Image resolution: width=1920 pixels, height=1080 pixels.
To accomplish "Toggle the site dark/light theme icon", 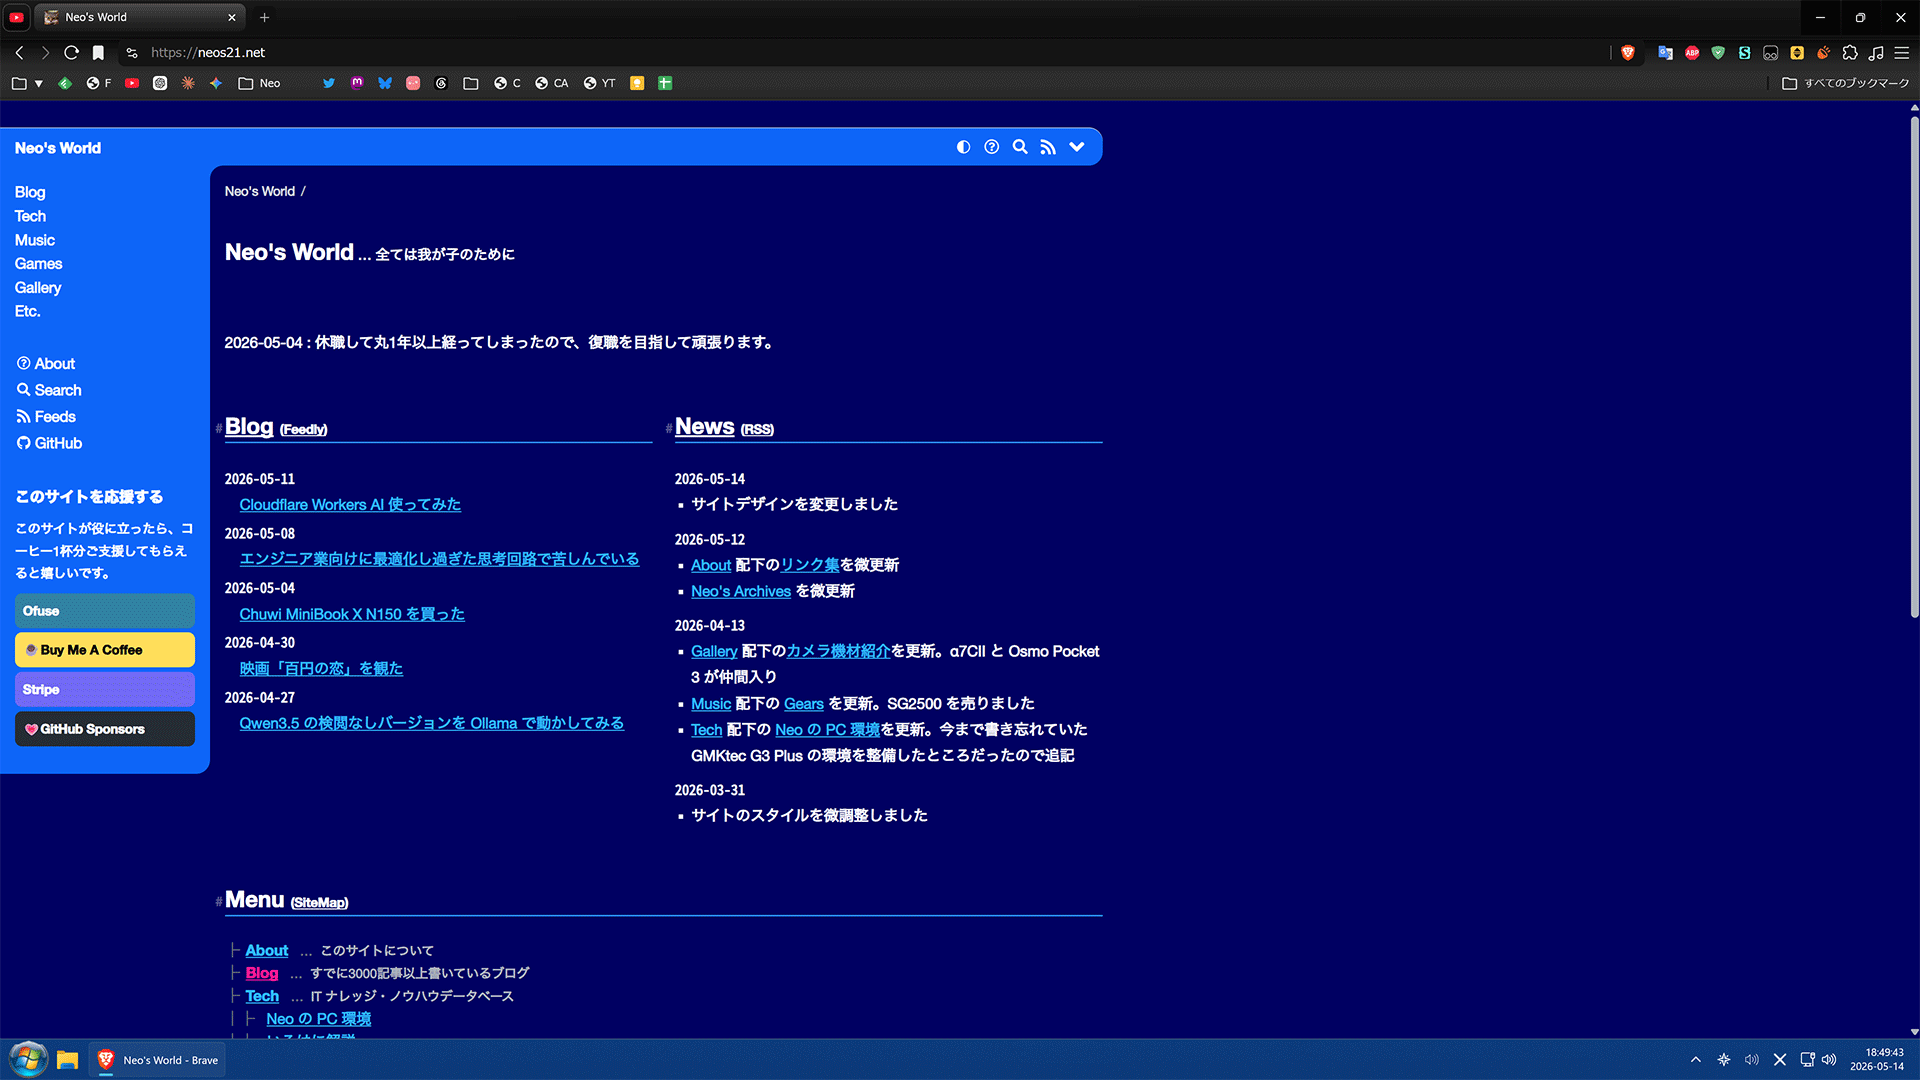I will tap(963, 147).
